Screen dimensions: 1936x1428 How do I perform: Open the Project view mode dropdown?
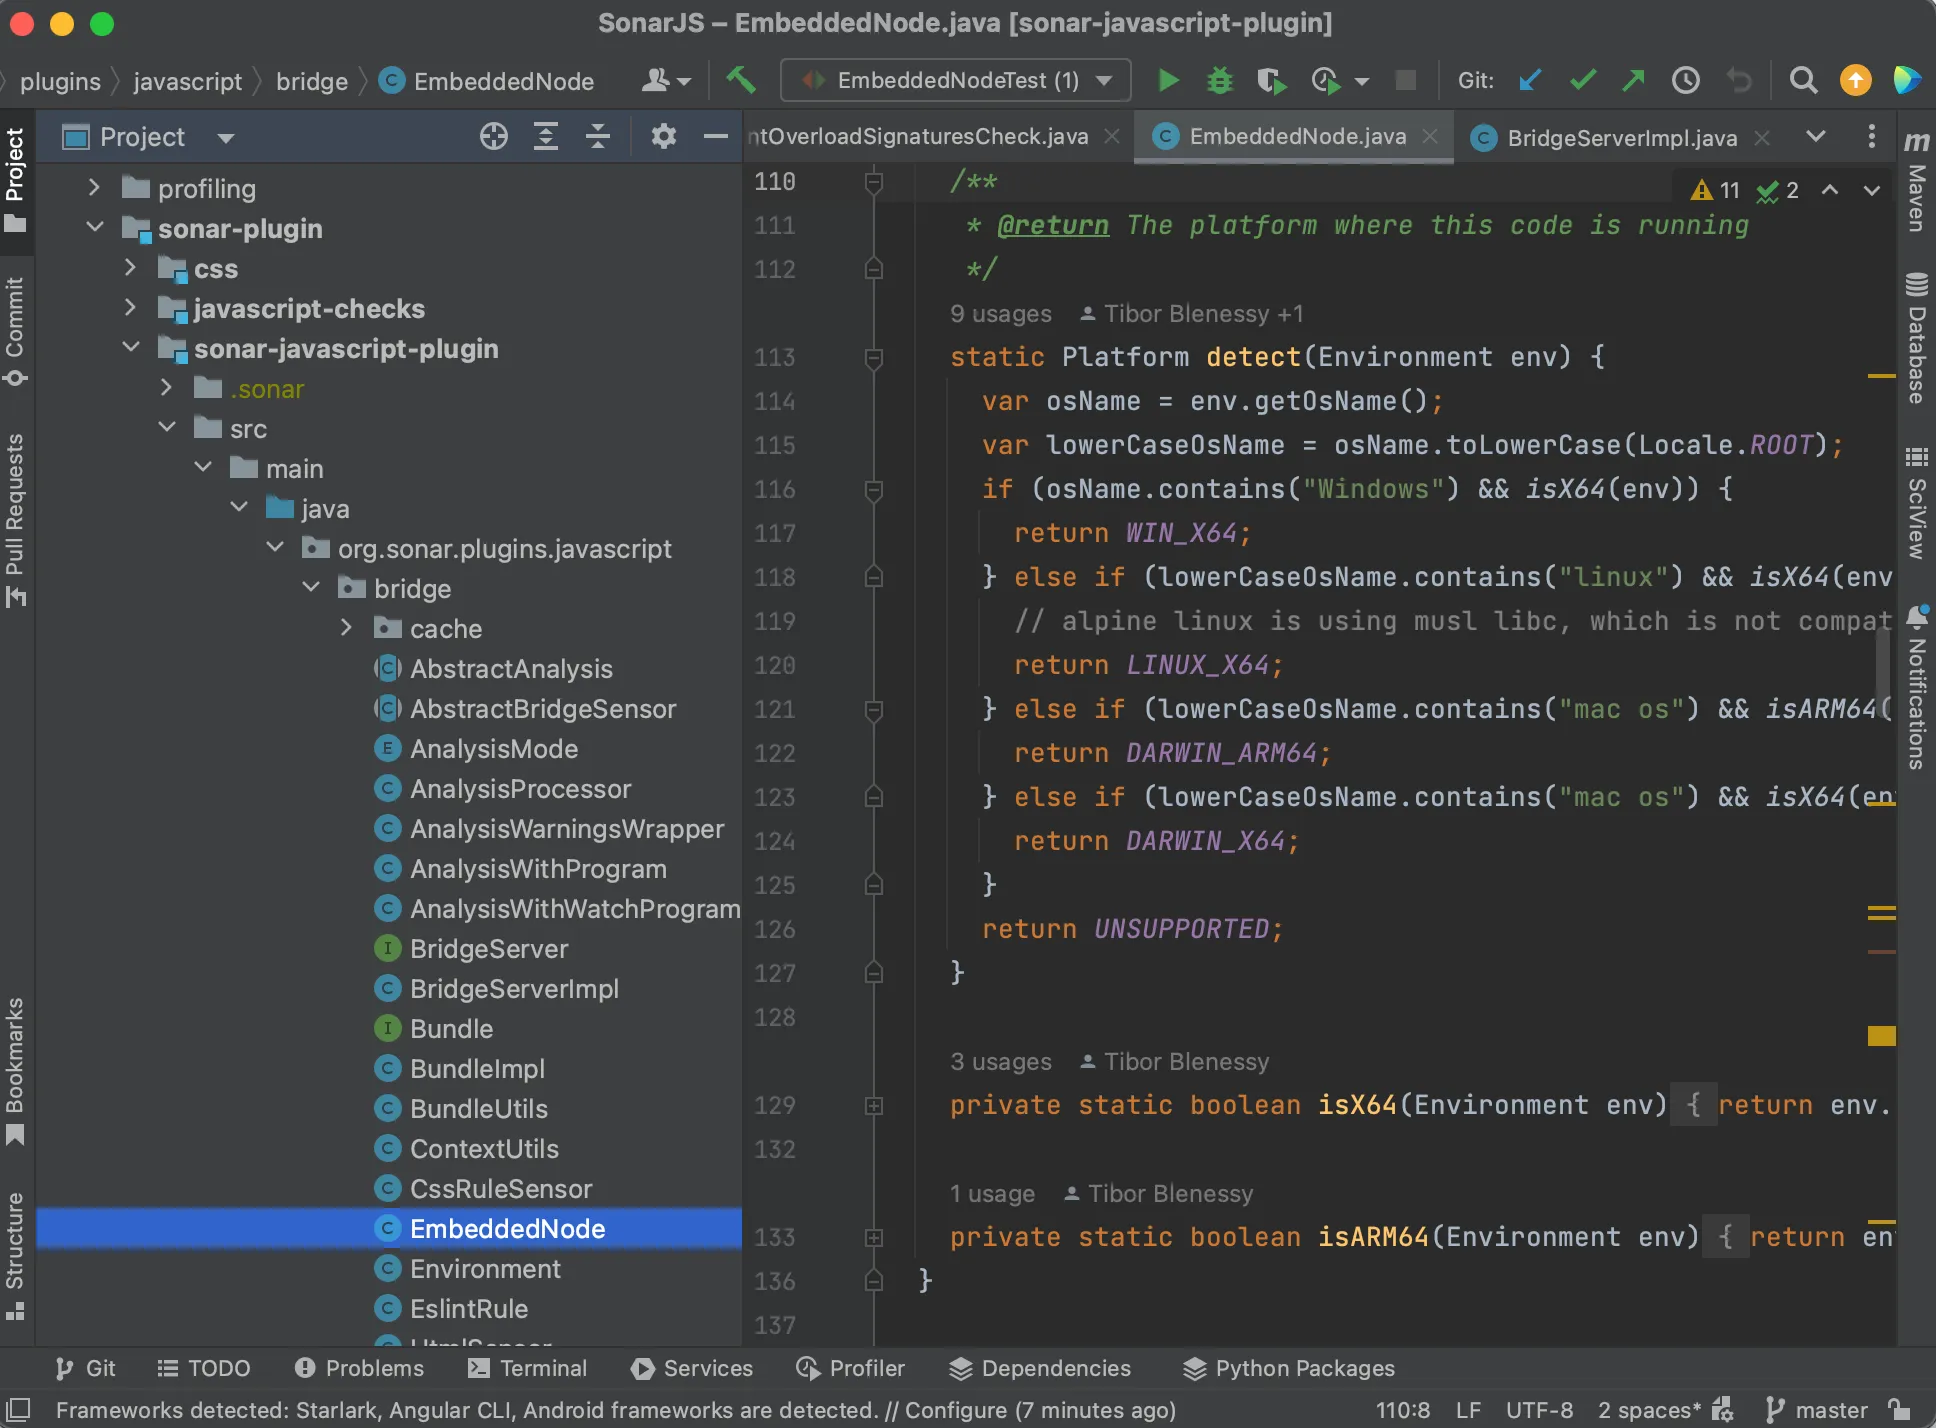(226, 138)
